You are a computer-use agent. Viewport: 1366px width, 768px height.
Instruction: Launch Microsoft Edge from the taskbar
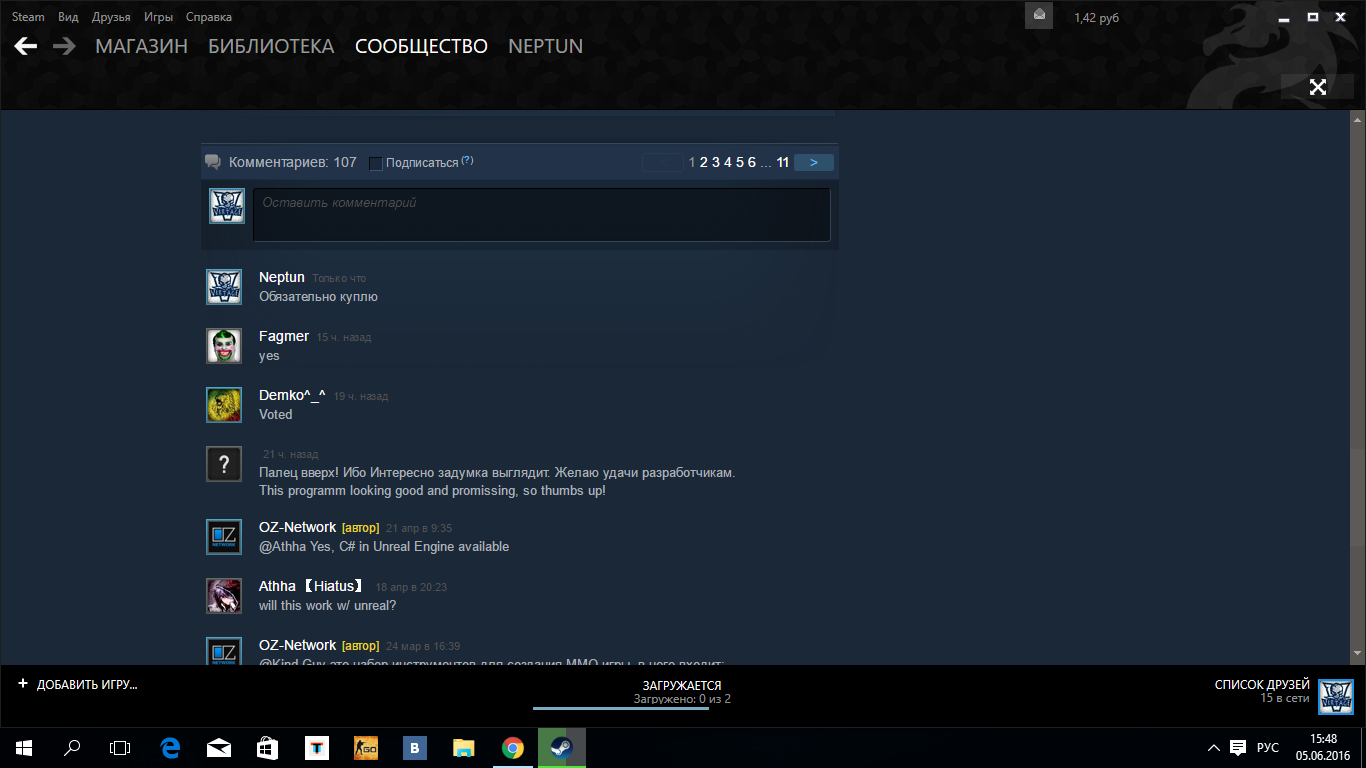(x=169, y=747)
